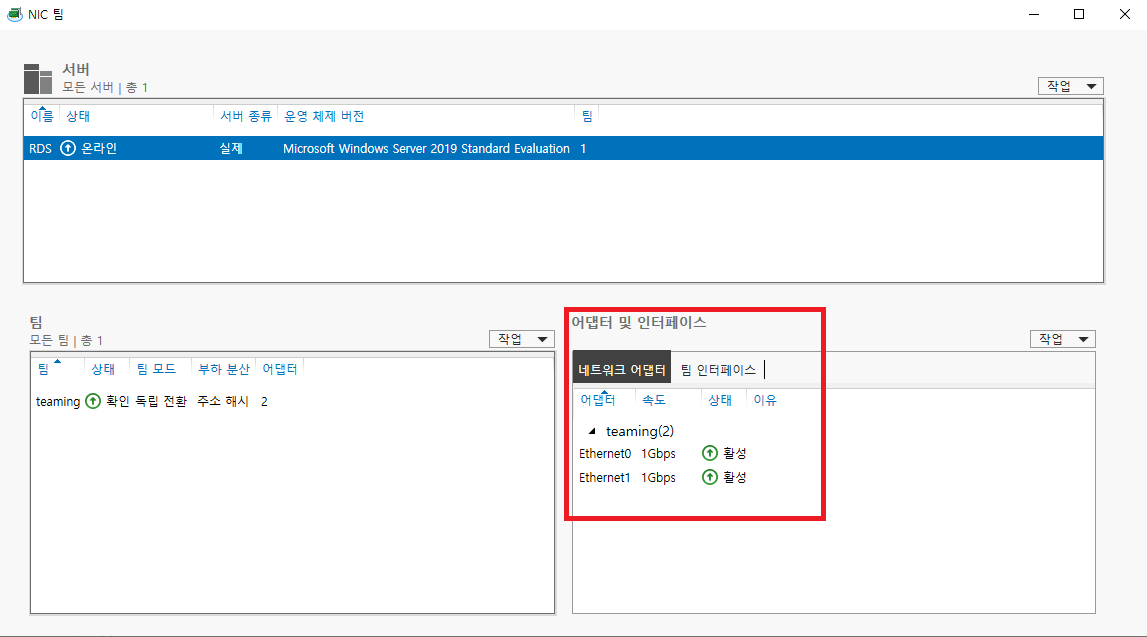
Task: Sort servers by 운영 체제 버전 column
Action: [x=324, y=116]
